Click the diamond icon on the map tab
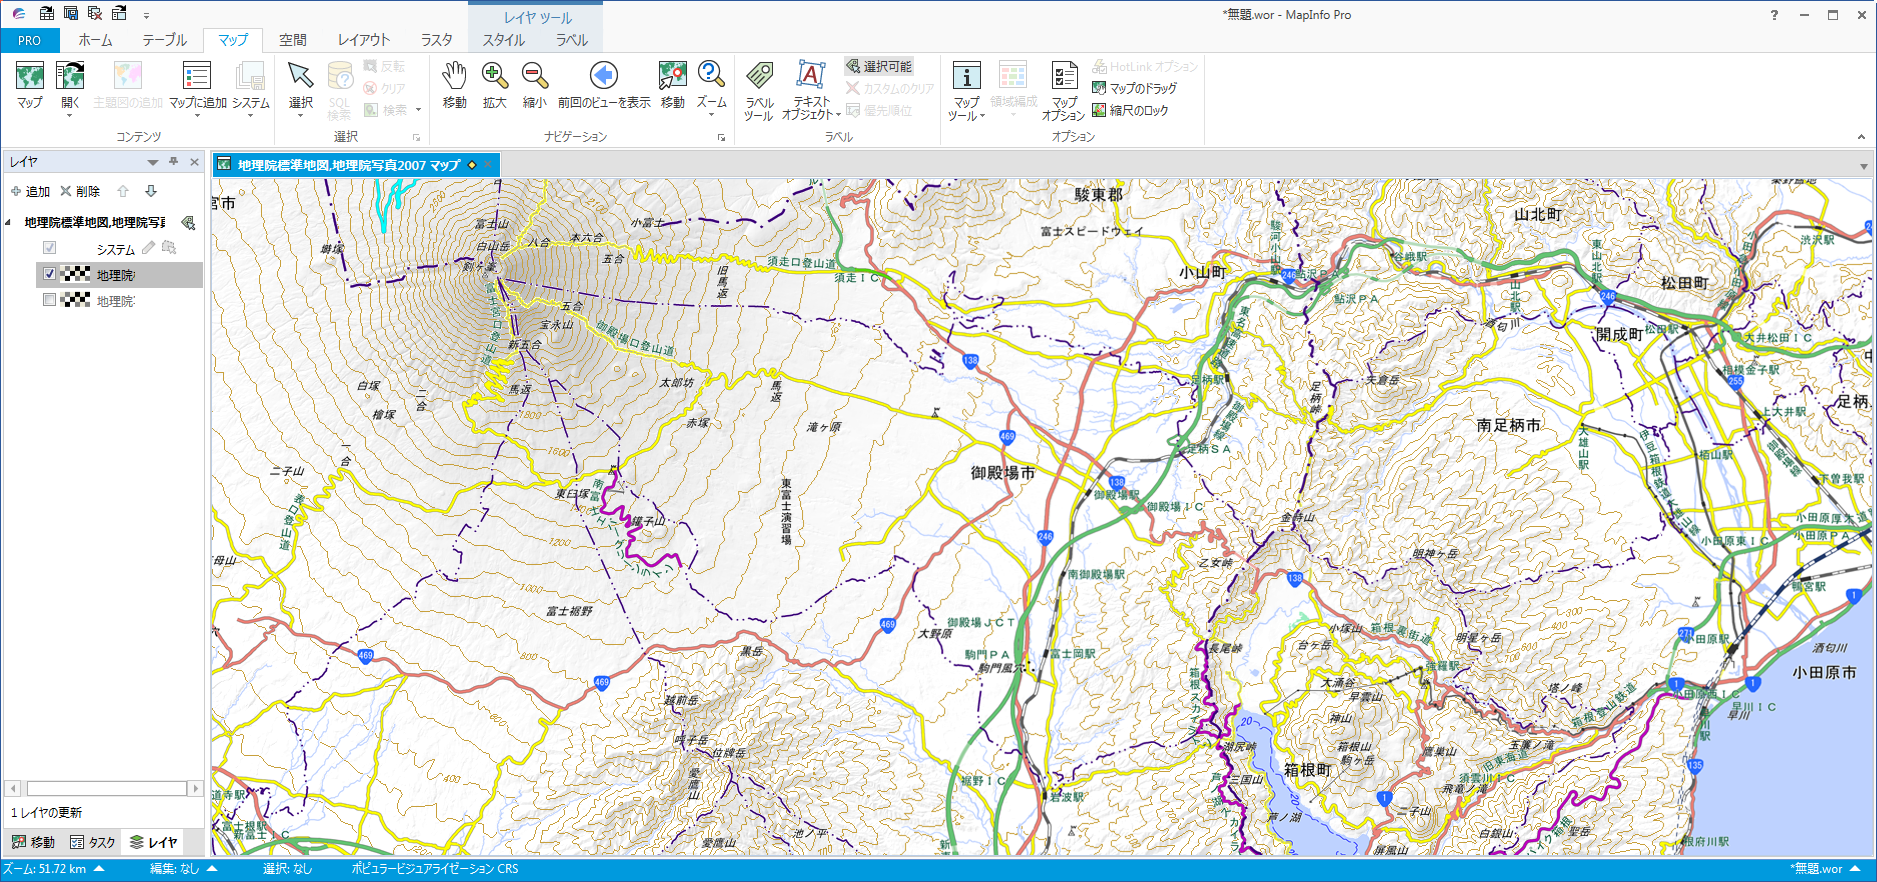Image resolution: width=1877 pixels, height=882 pixels. (472, 165)
